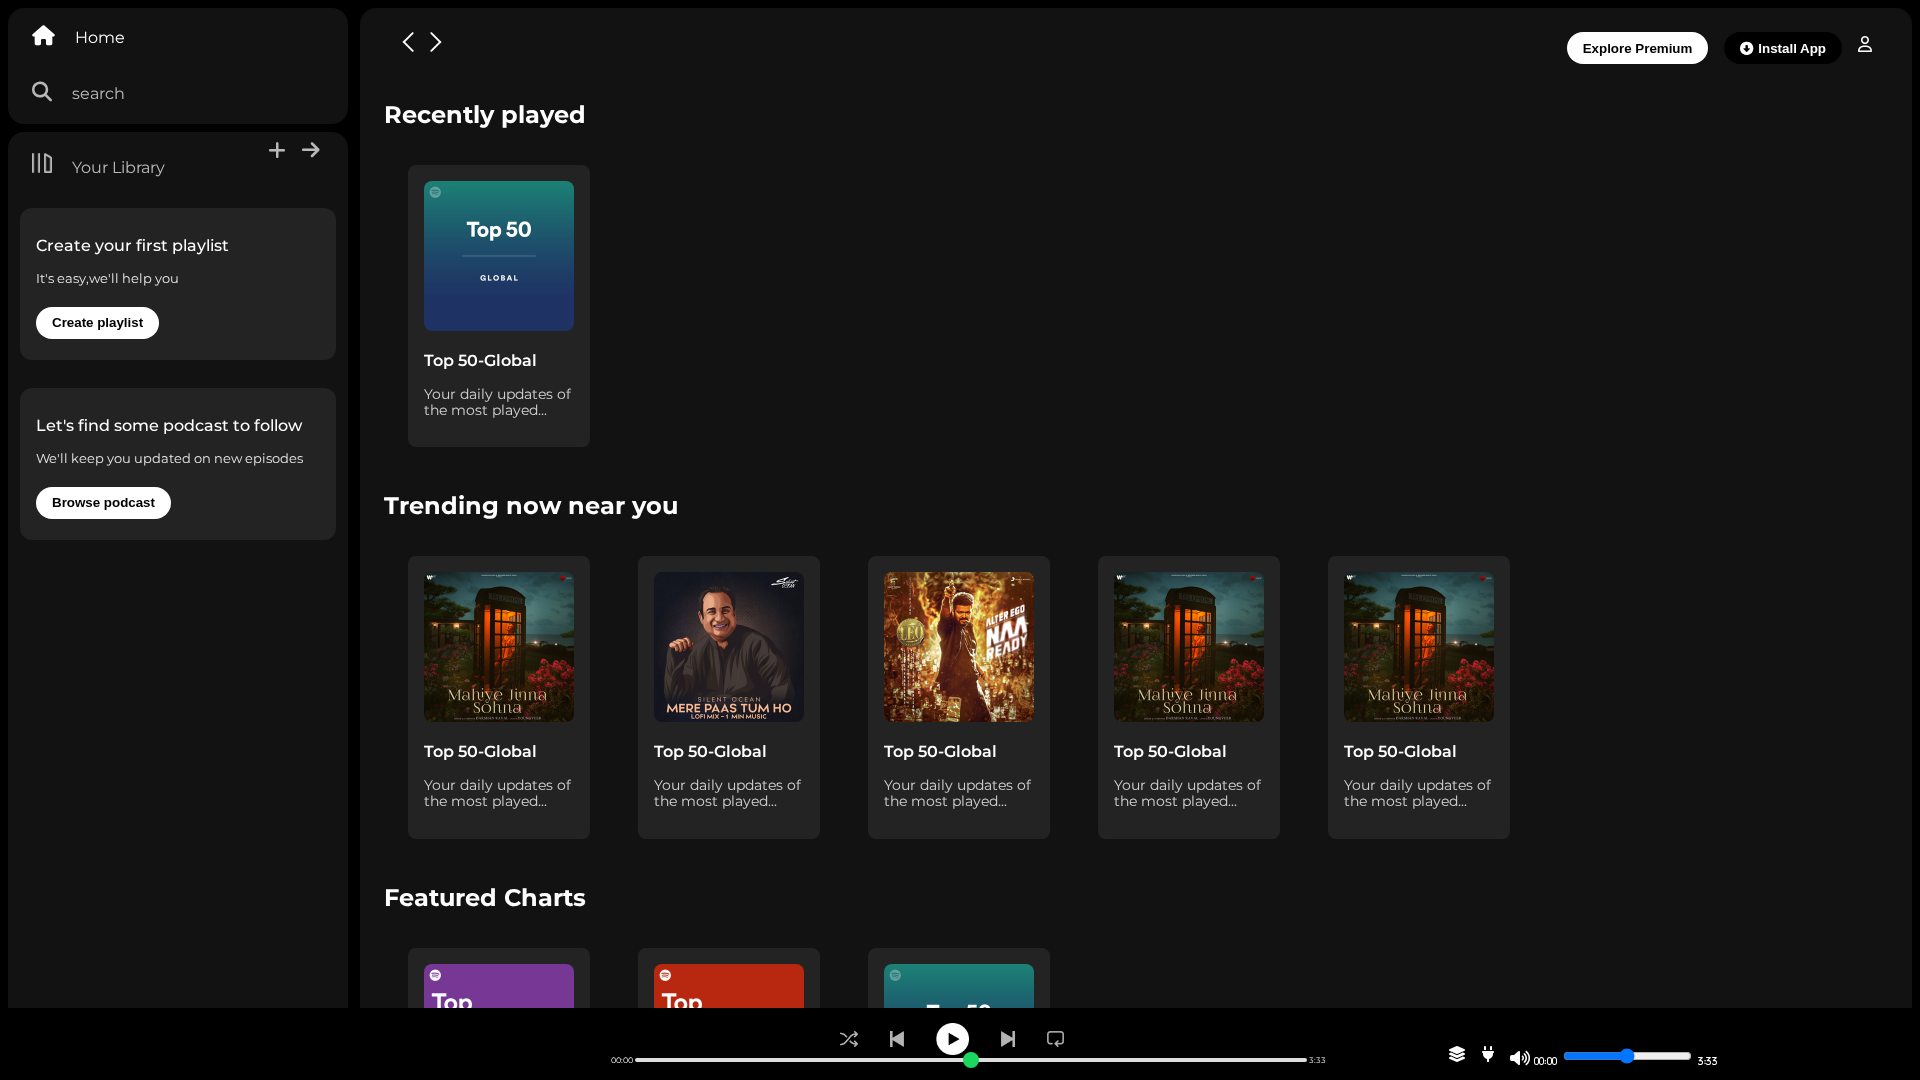Viewport: 1920px width, 1080px height.
Task: Click the search magnifier icon
Action: (42, 92)
